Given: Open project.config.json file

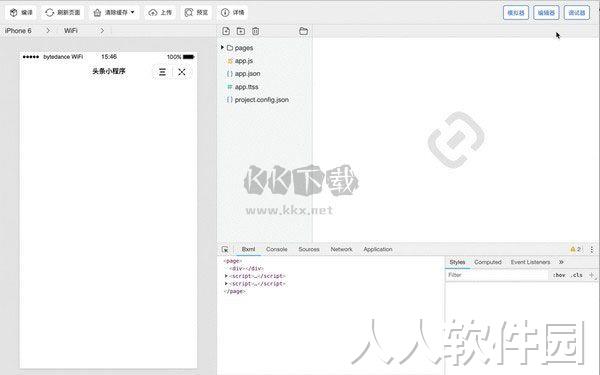Looking at the screenshot, I should [x=261, y=99].
